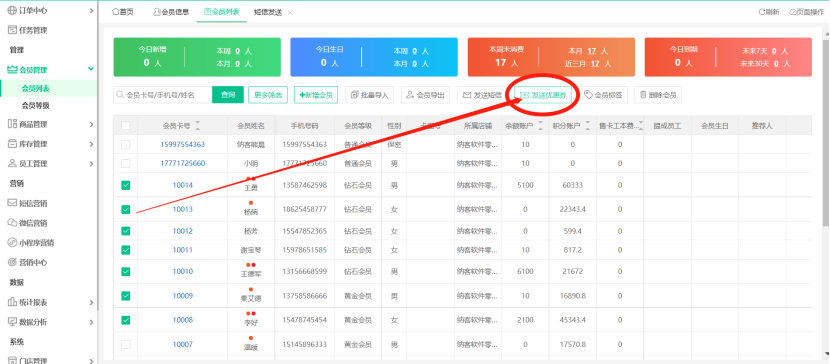Image resolution: width=830 pixels, height=364 pixels.
Task: Open member card link 10009
Action: (x=183, y=296)
